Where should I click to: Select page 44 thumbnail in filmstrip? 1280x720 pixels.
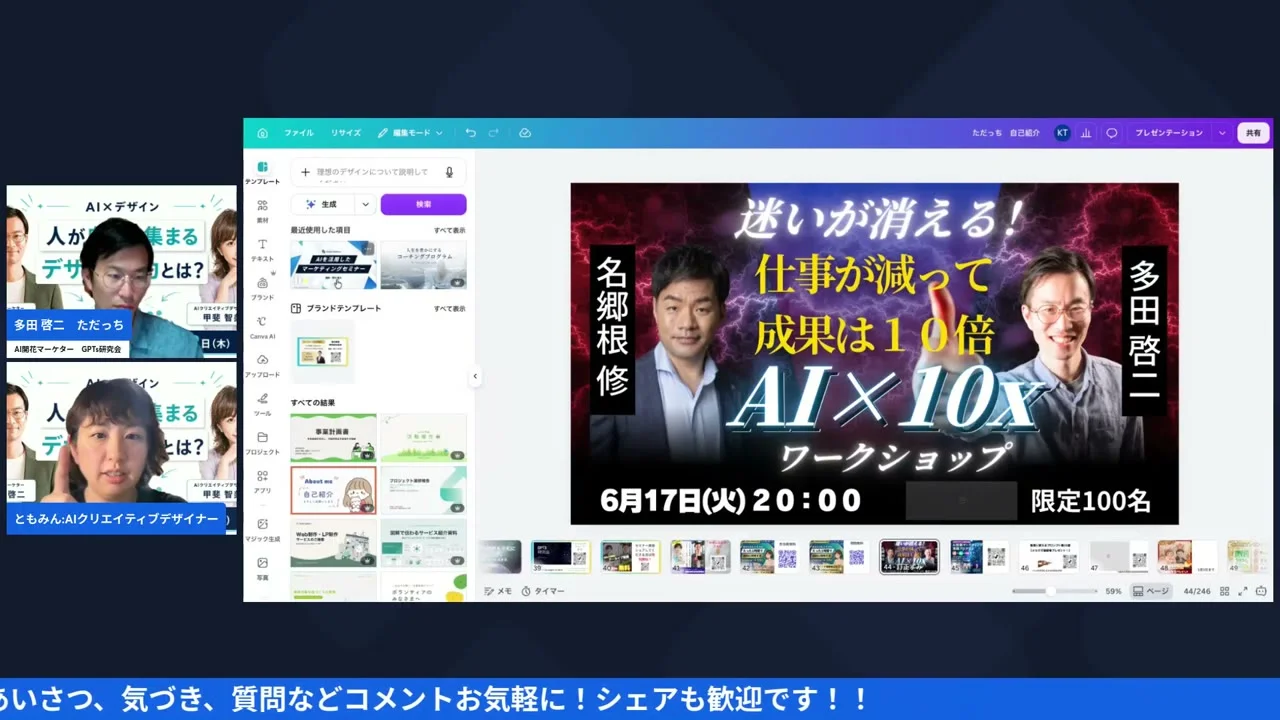[x=909, y=556]
